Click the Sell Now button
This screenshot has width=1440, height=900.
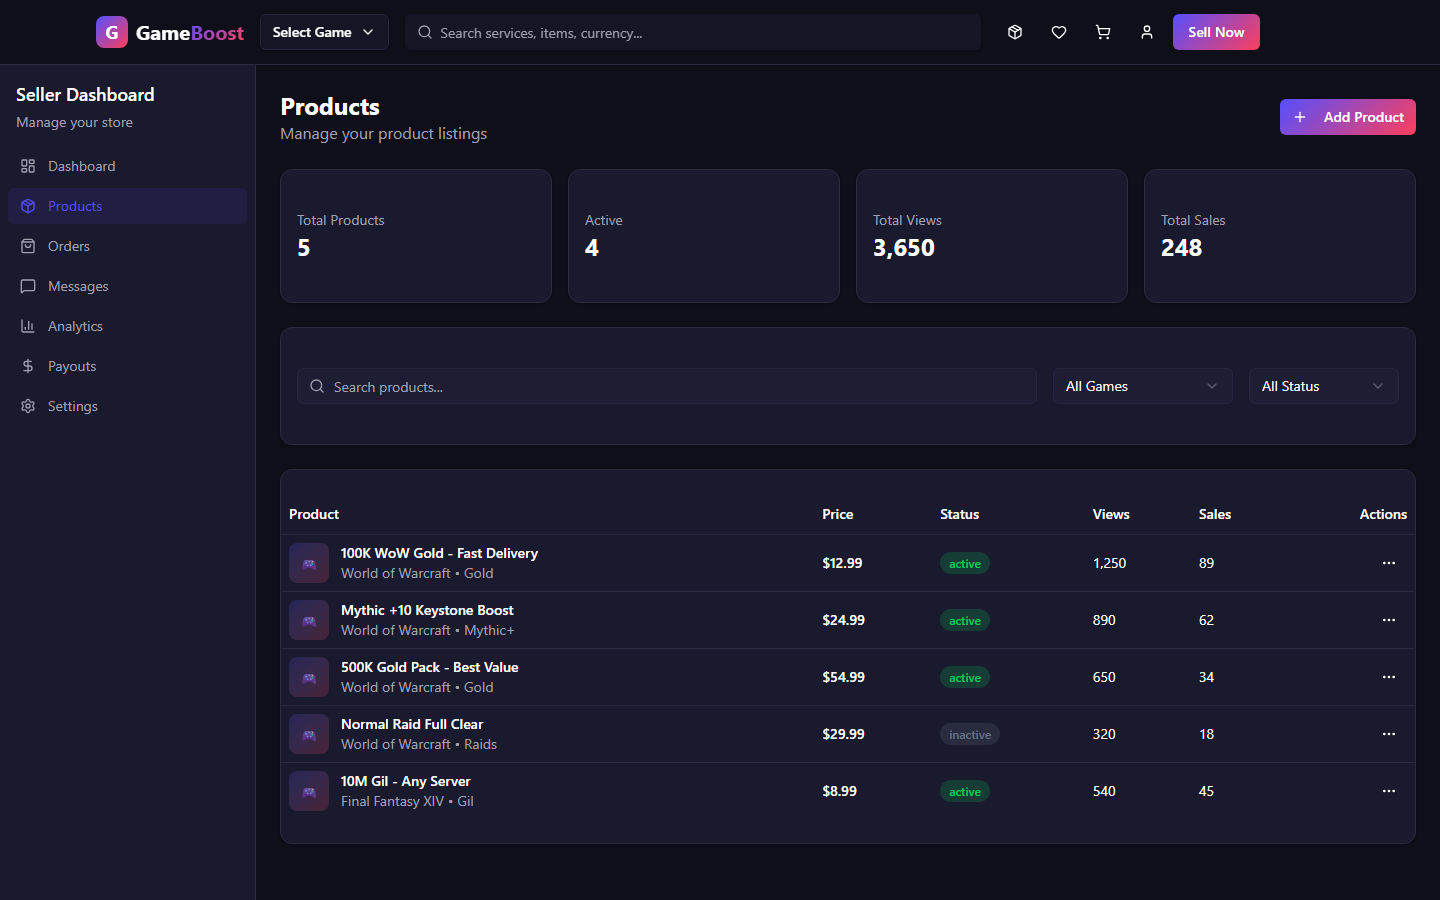tap(1216, 32)
